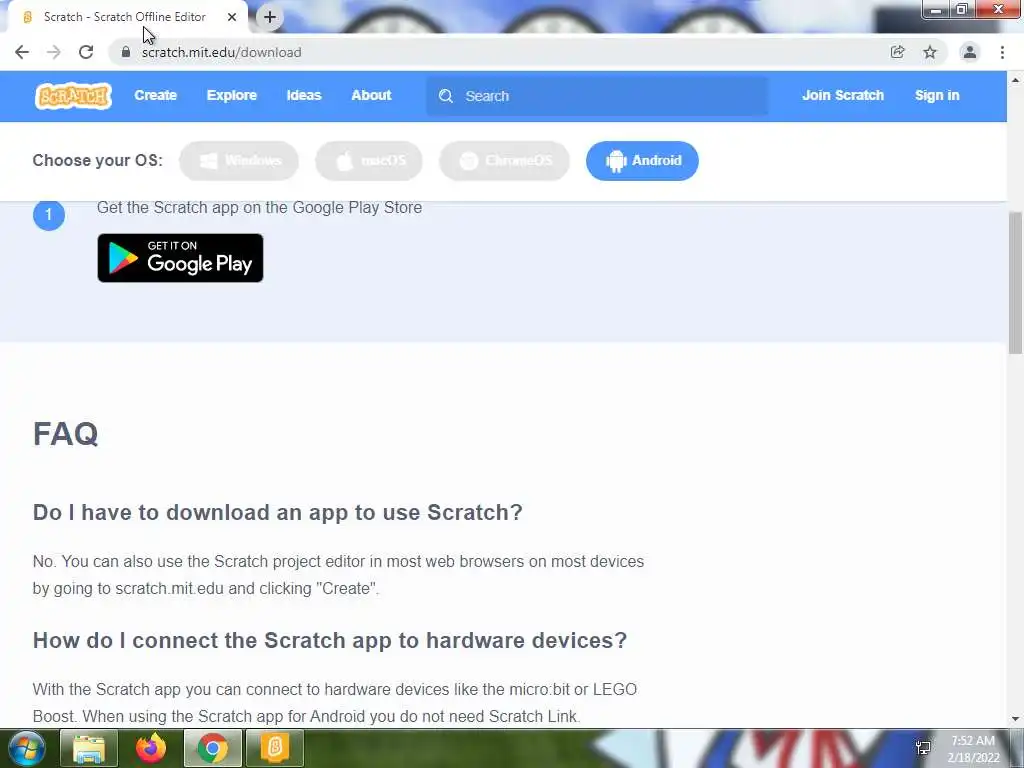This screenshot has height=768, width=1024.
Task: Click "Do I have to download an app" heading
Action: 278,513
